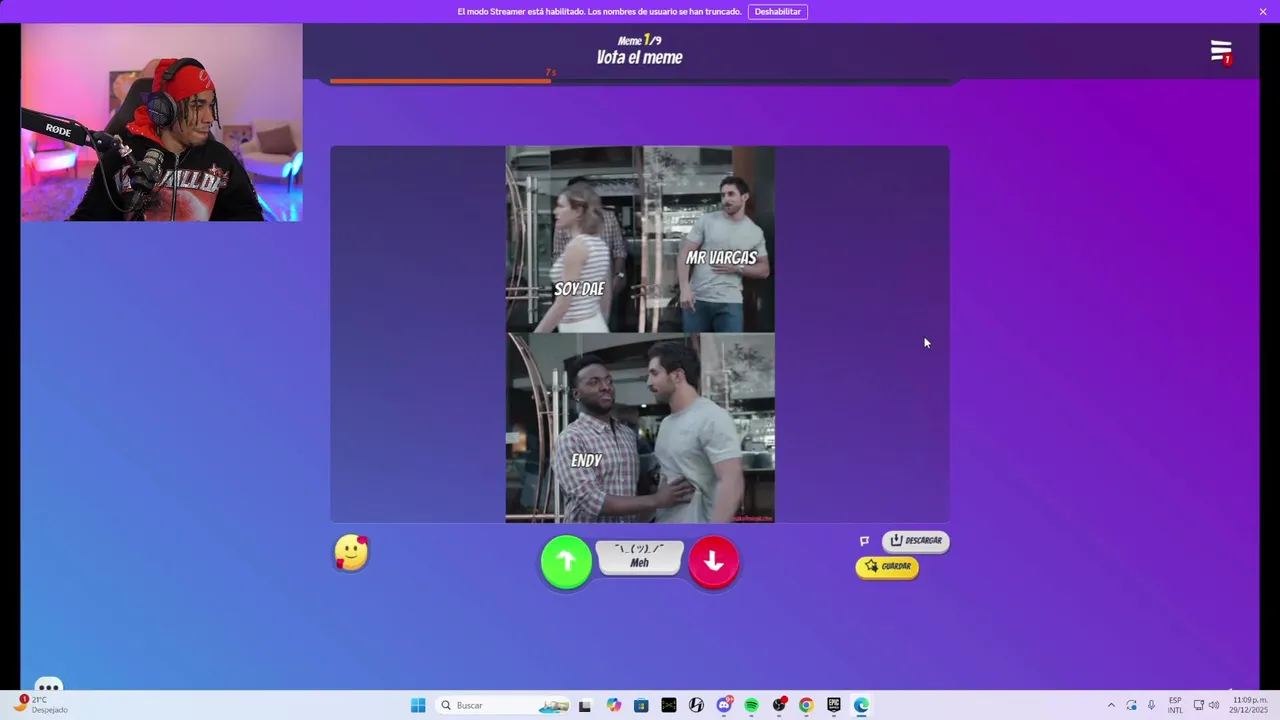This screenshot has width=1280, height=720.
Task: Click the Guardar button
Action: (x=887, y=566)
